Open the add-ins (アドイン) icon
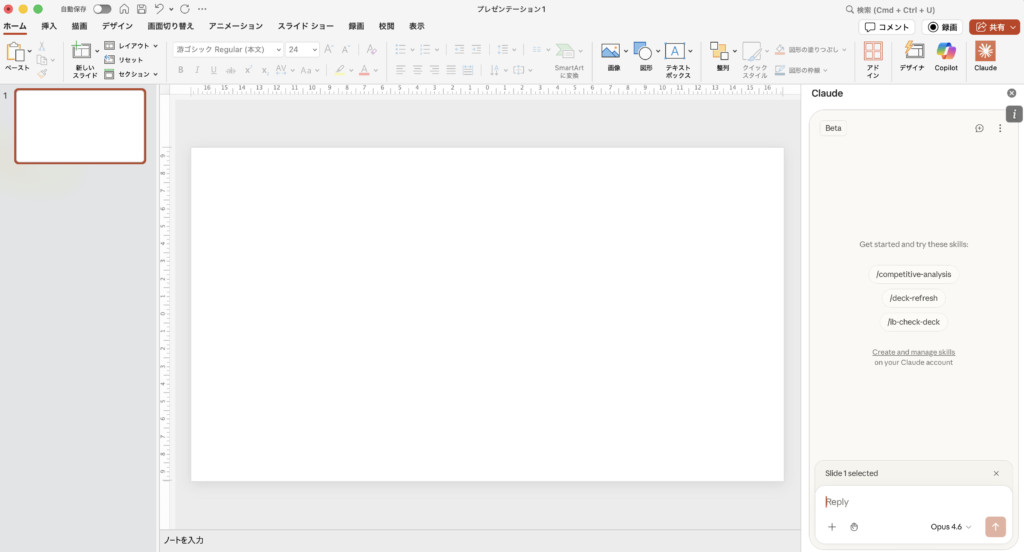 tap(872, 59)
